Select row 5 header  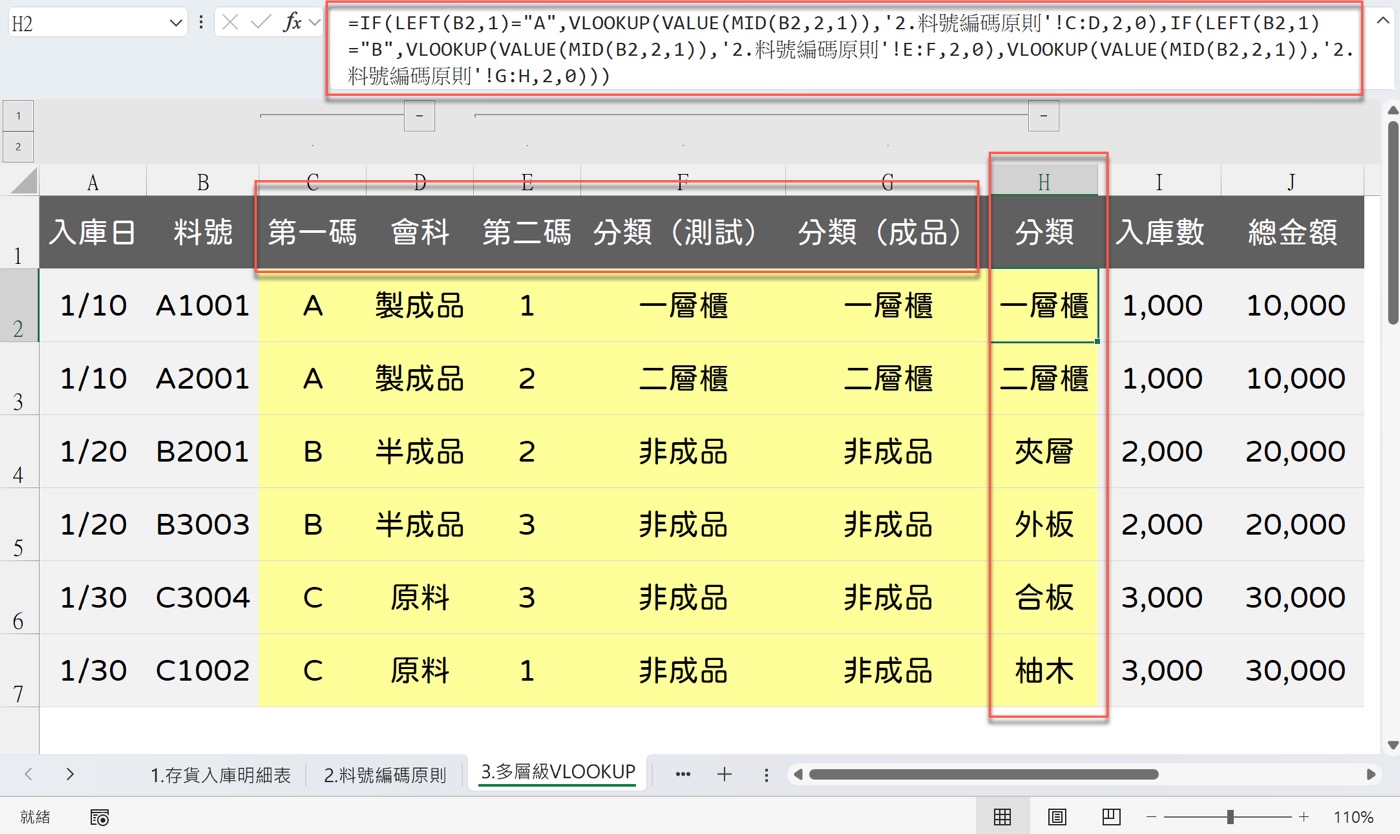[19, 524]
